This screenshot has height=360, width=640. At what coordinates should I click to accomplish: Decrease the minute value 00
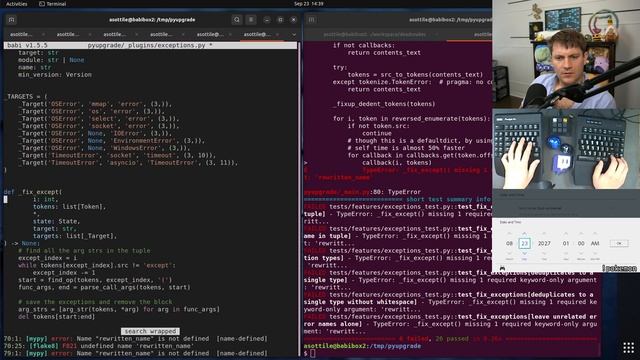pos(581,253)
